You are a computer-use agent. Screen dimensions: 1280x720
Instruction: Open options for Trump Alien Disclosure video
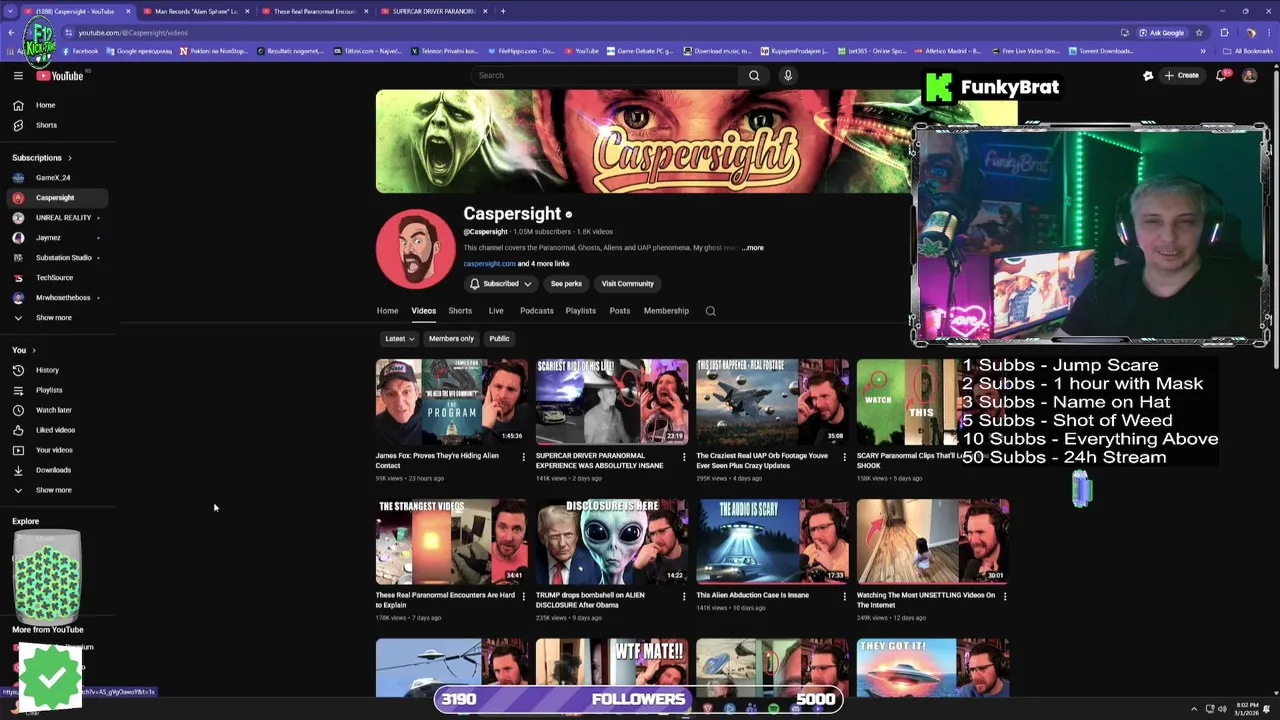[x=684, y=596]
